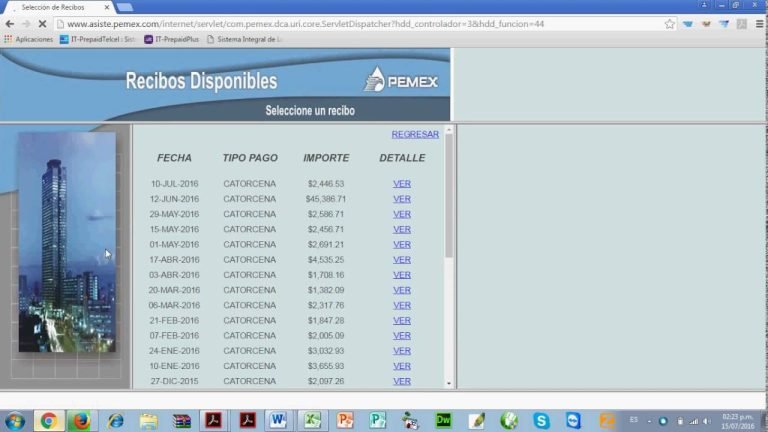The height and width of the screenshot is (432, 768).
Task: Click the $4,535.25 amount
Action: [x=326, y=260]
